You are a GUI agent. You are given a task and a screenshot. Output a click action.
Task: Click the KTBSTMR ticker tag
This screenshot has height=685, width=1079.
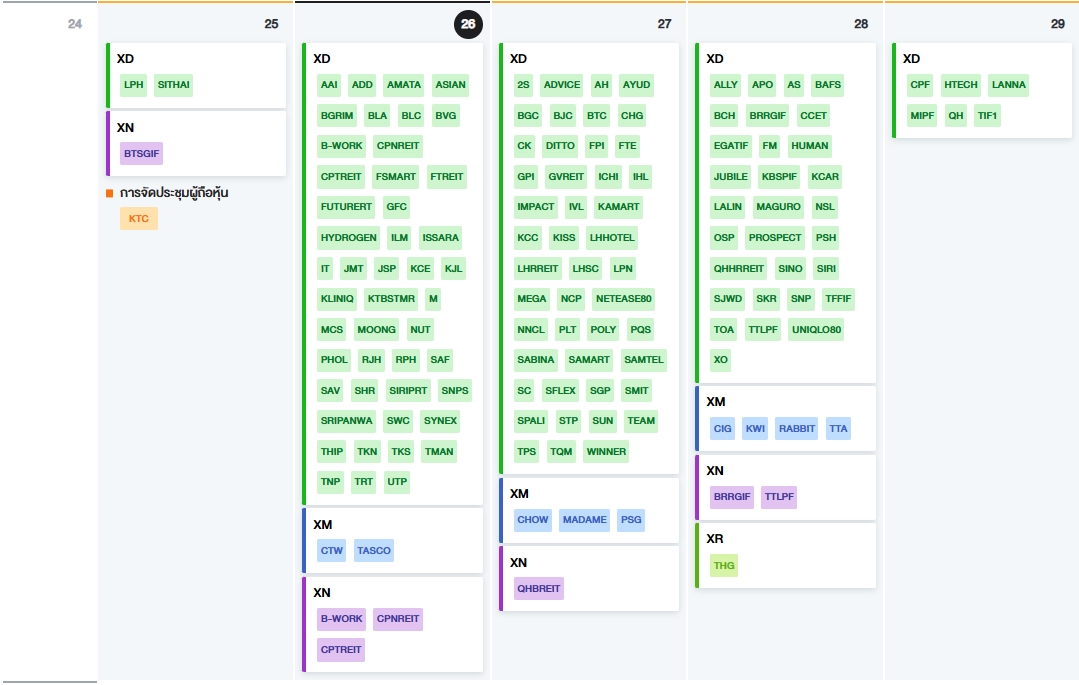pyautogui.click(x=391, y=299)
